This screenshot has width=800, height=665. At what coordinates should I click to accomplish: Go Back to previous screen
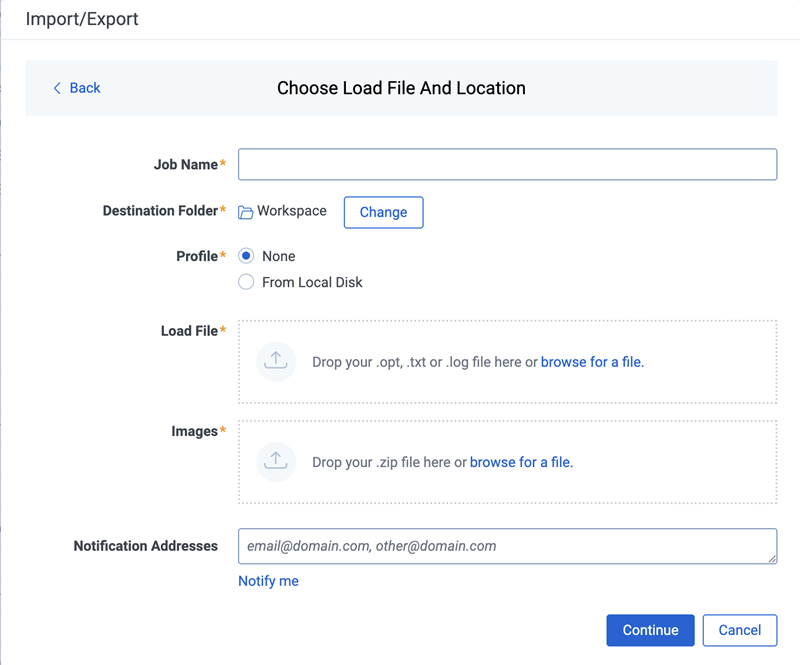point(76,88)
